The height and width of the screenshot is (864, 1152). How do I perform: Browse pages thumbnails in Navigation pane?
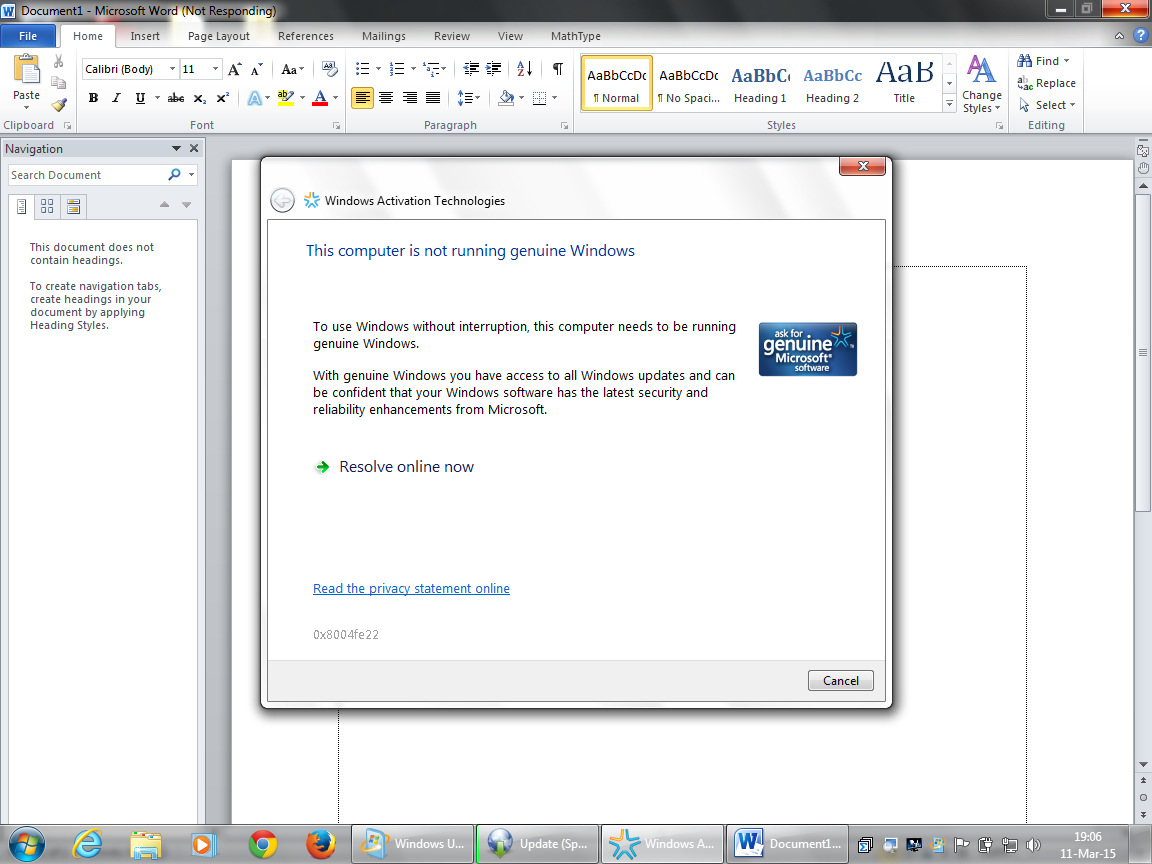point(47,206)
